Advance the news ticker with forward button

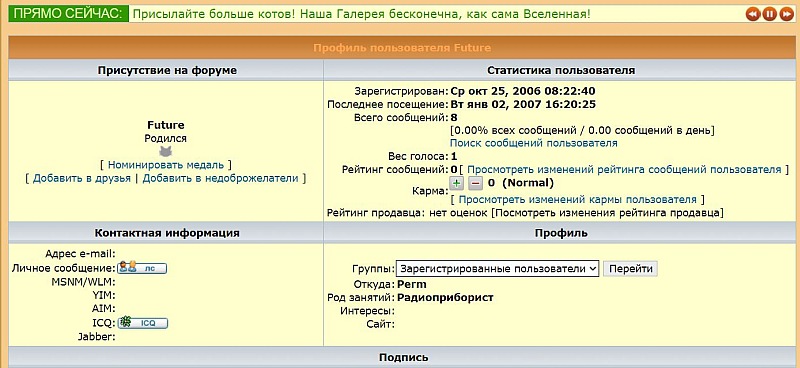coord(786,14)
